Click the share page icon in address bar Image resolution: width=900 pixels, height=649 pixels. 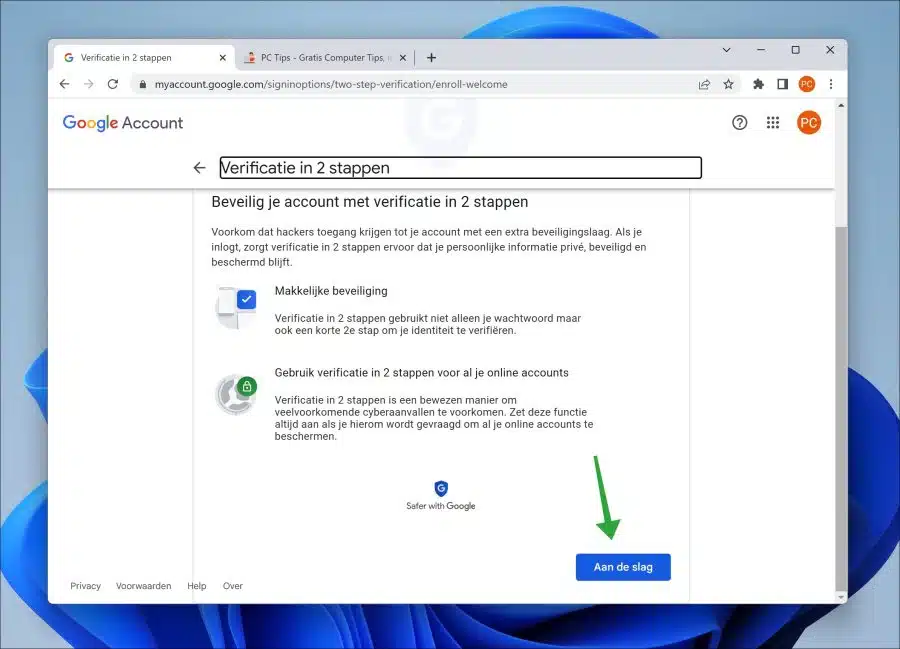click(x=704, y=84)
